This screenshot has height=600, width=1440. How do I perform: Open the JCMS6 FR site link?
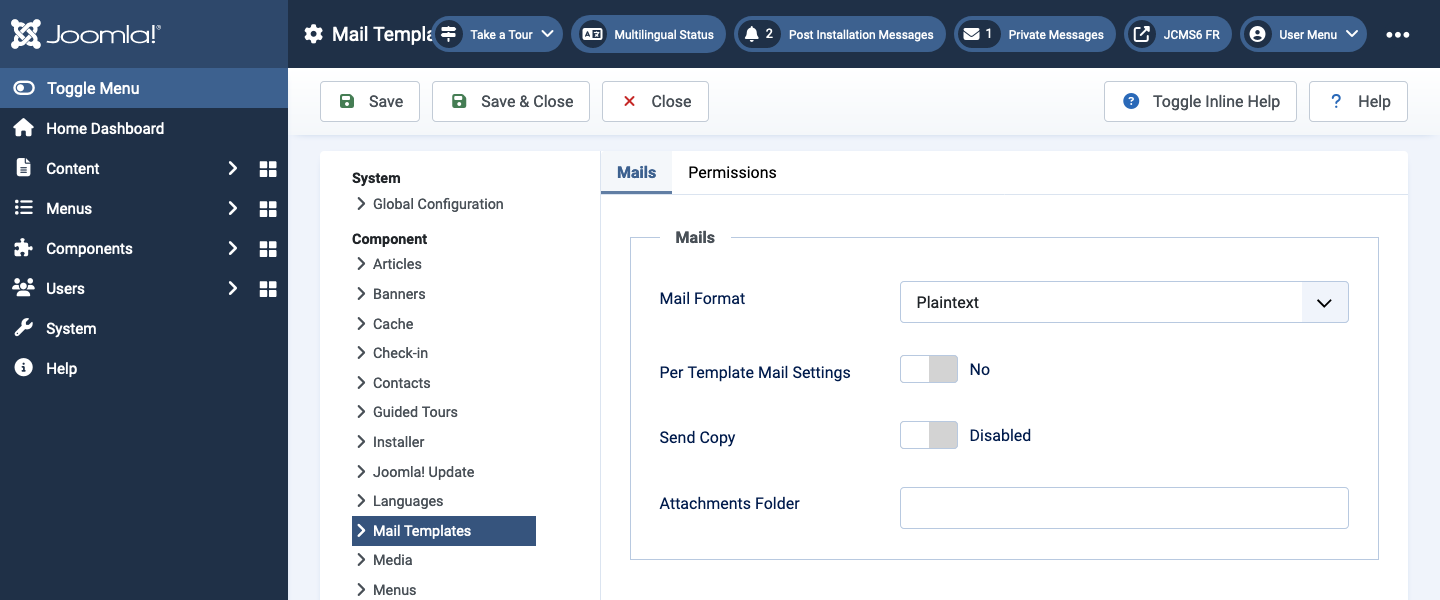pos(1178,34)
